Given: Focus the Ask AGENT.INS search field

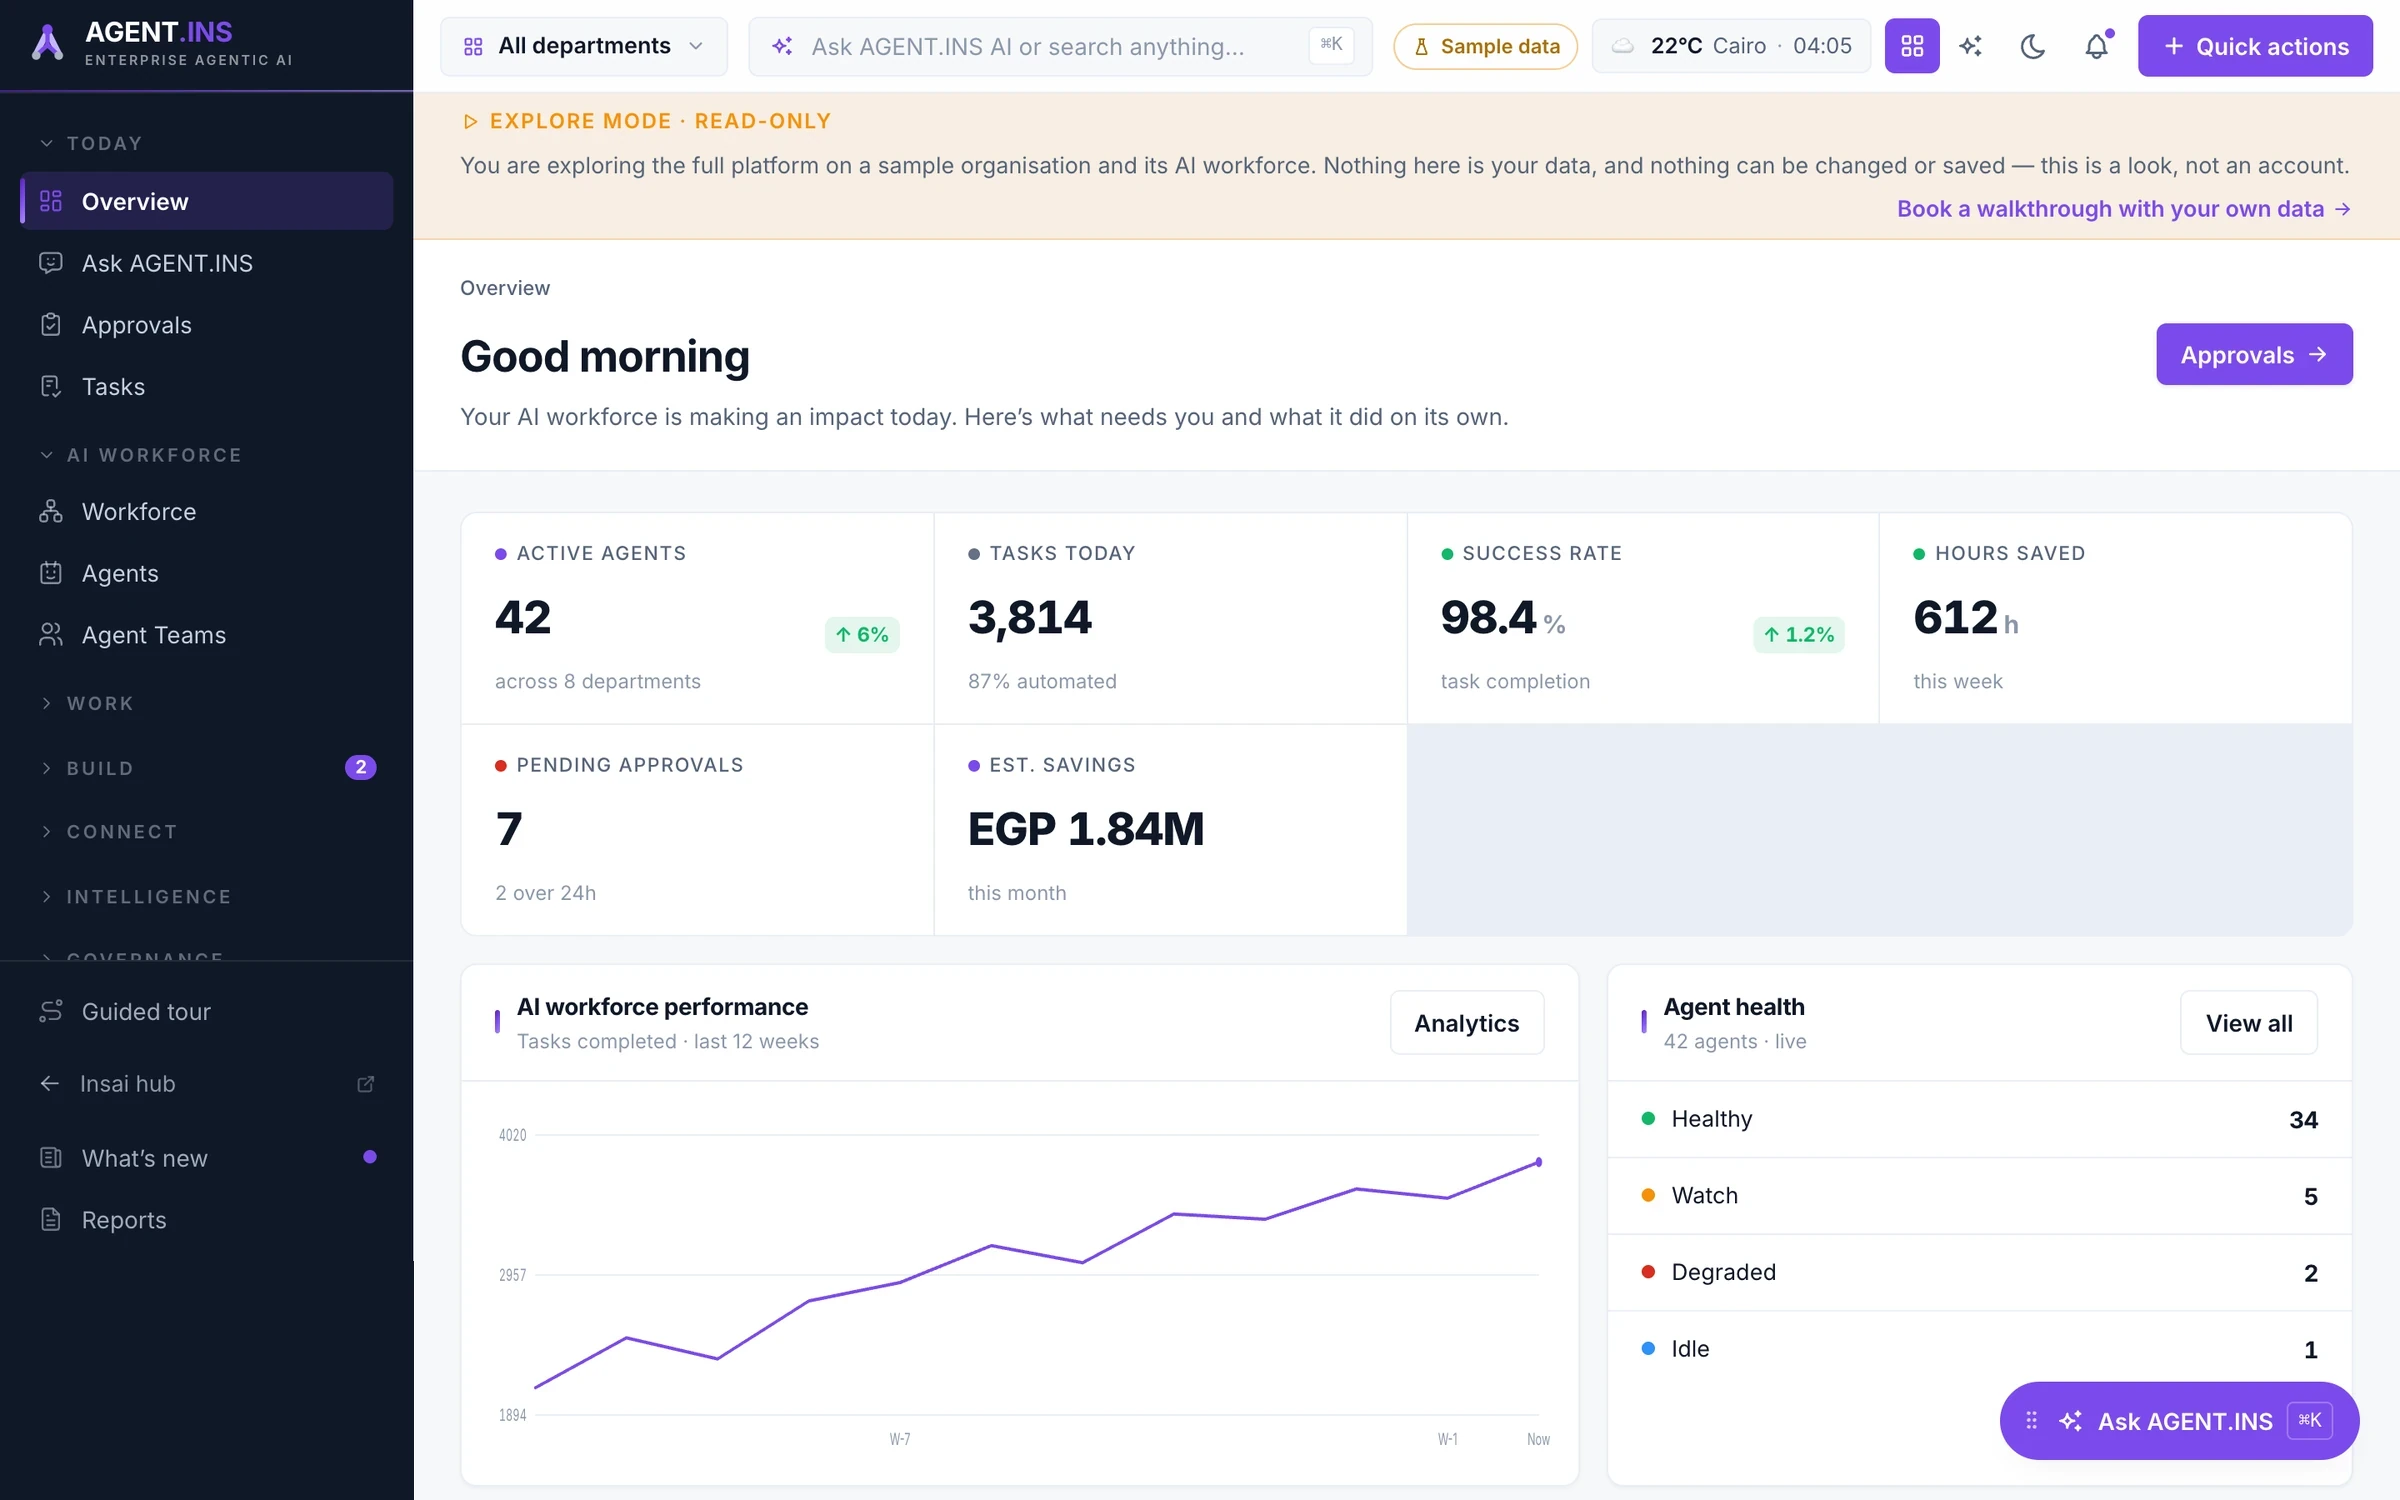Looking at the screenshot, I should [1060, 46].
